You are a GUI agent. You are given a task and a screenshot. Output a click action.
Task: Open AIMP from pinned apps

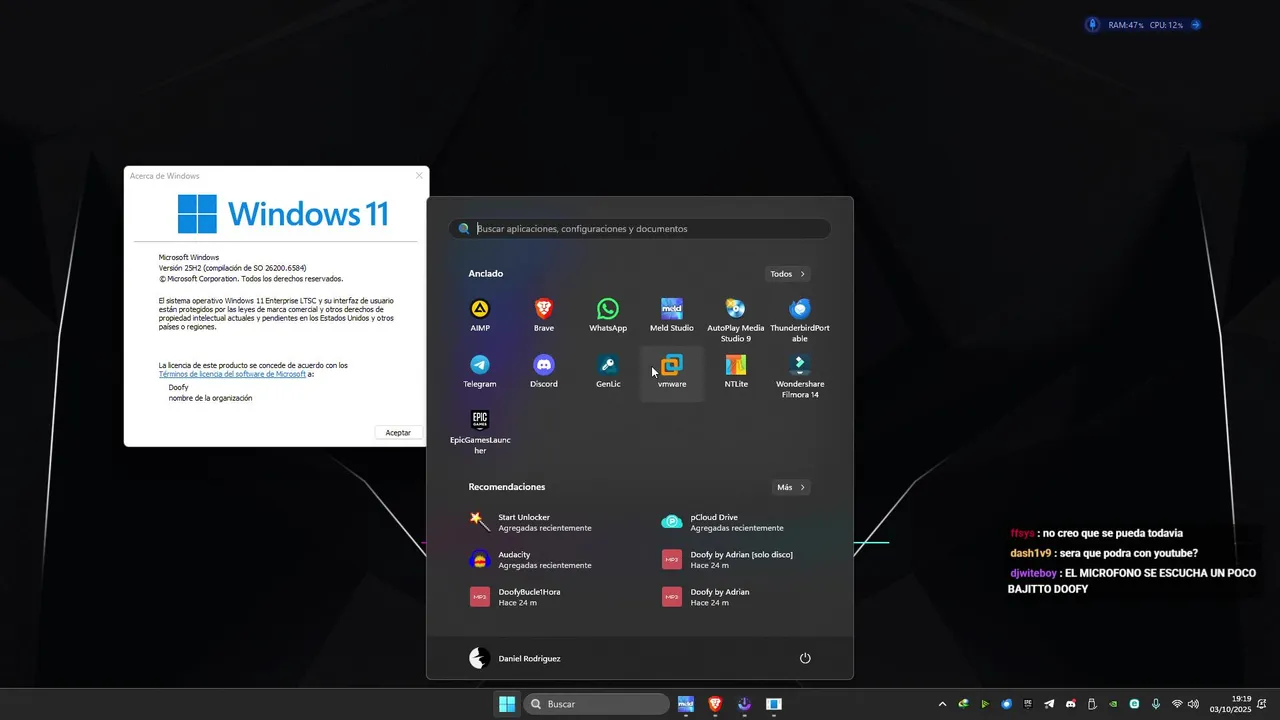480,315
